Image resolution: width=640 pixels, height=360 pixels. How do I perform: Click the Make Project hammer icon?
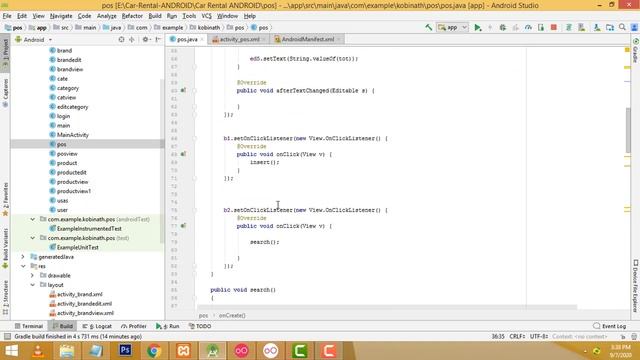(429, 27)
